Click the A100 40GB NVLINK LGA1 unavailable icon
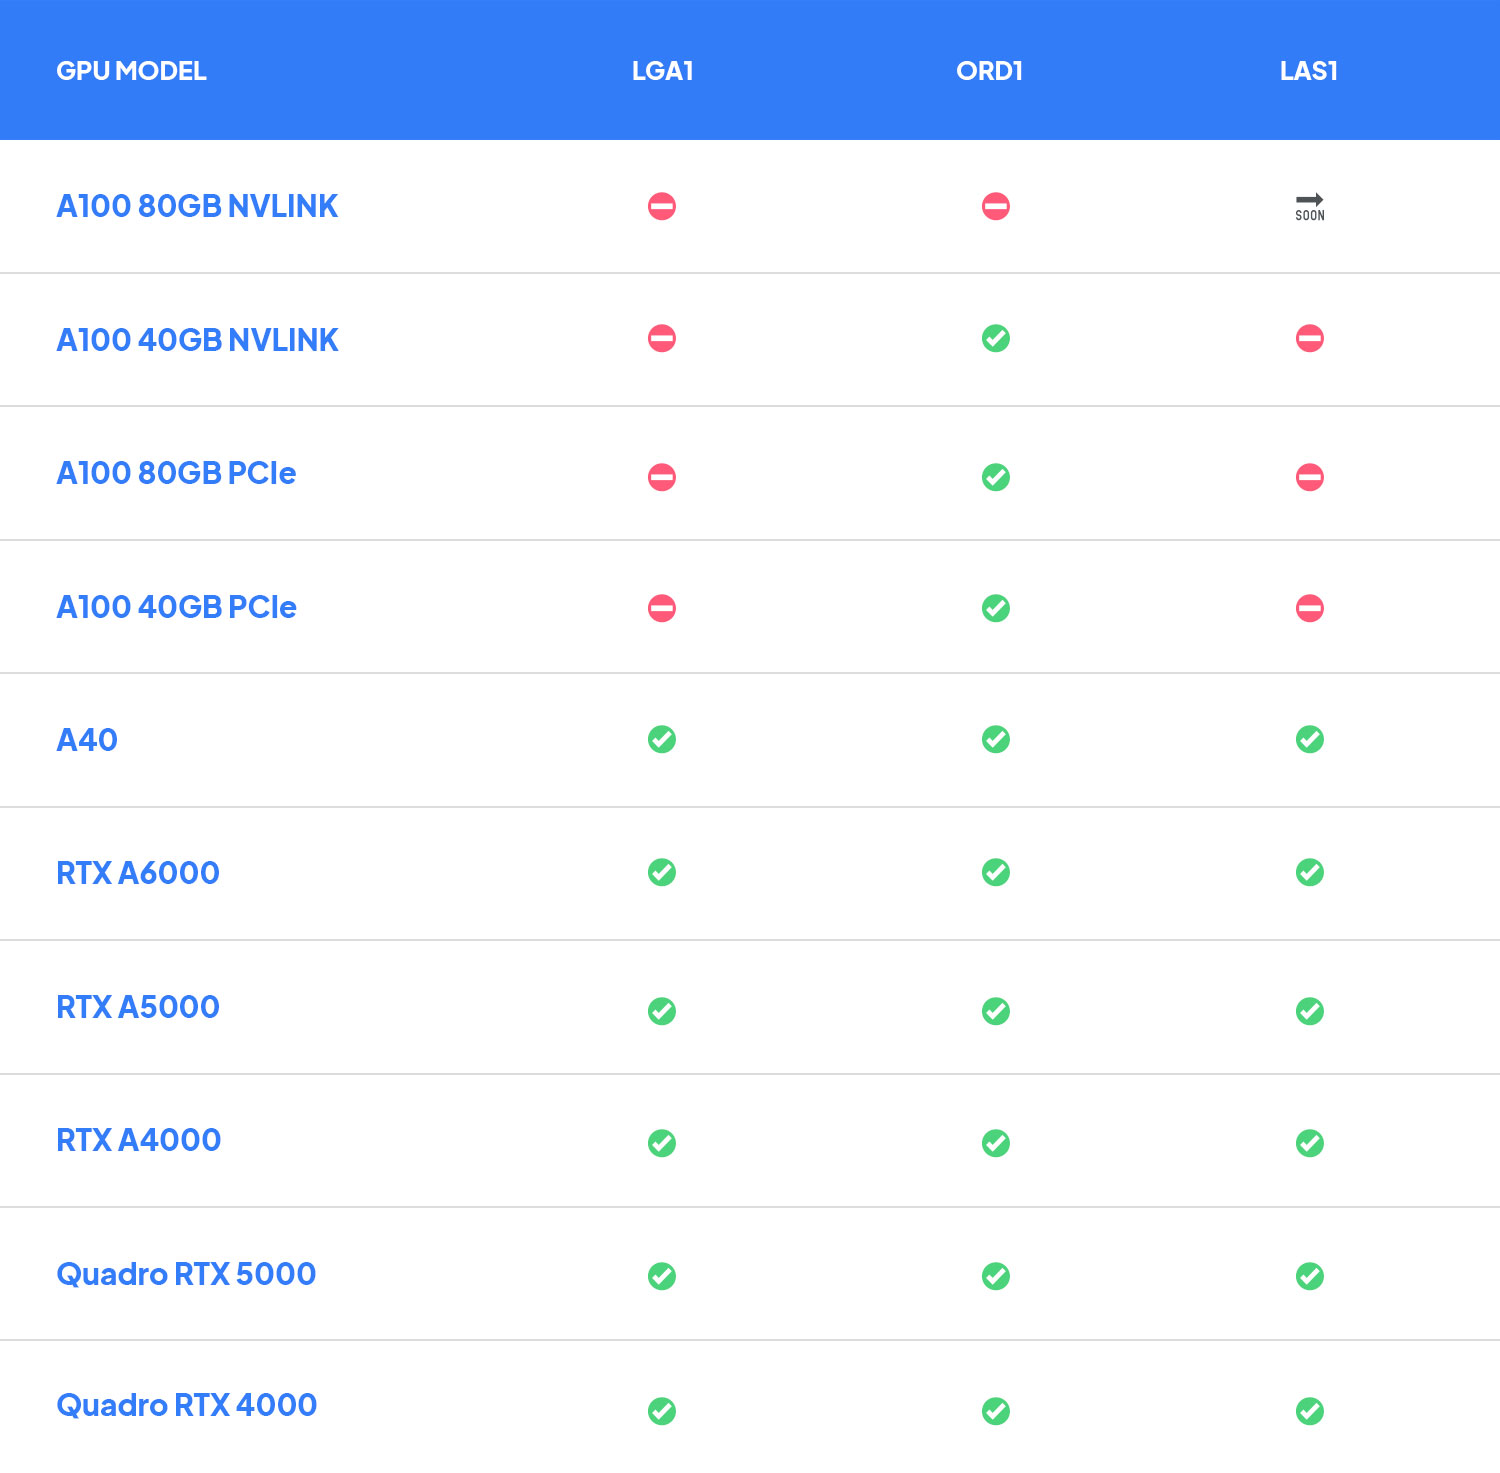 [x=662, y=338]
